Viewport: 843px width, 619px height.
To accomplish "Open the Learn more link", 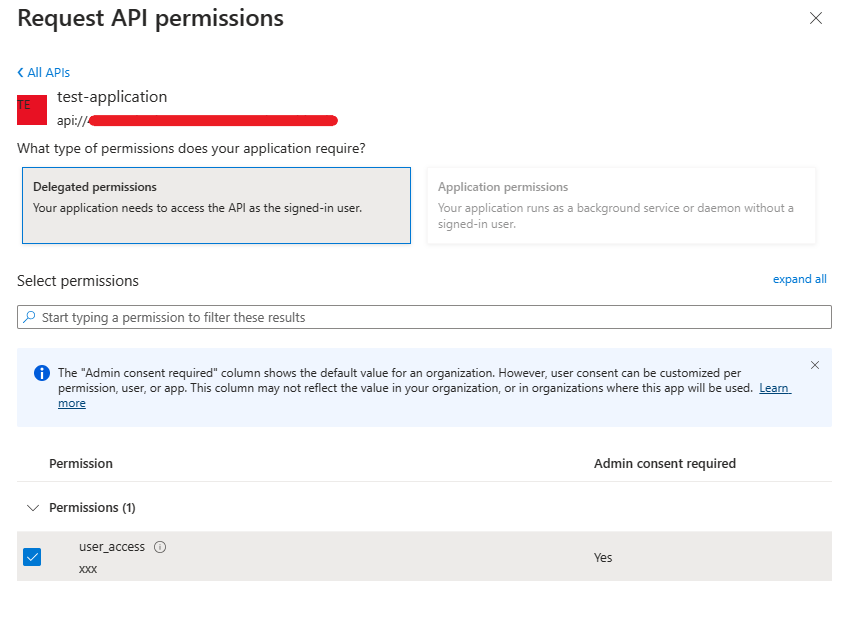I will tap(774, 388).
